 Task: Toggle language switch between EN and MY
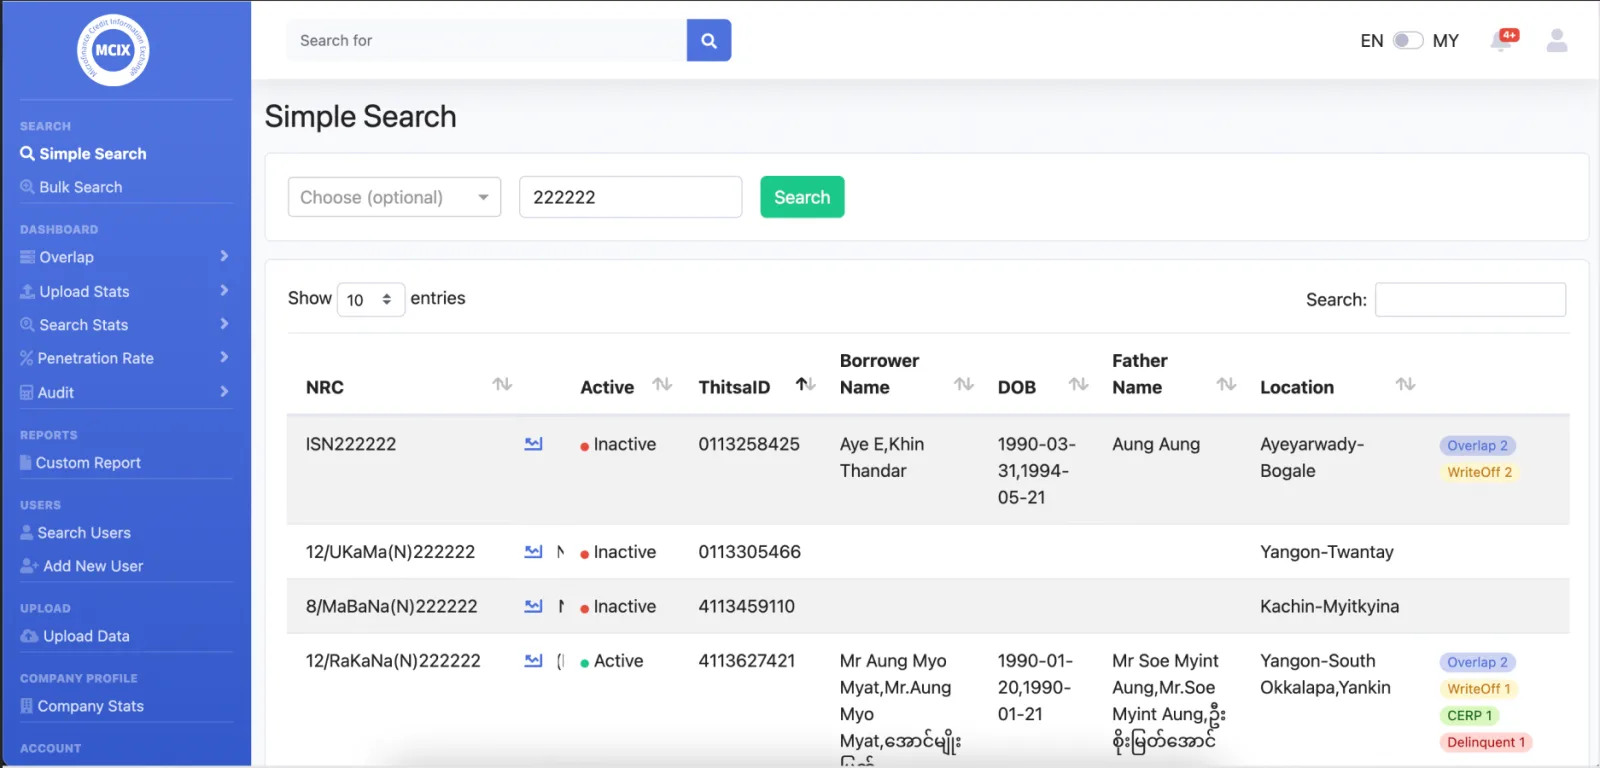1408,41
